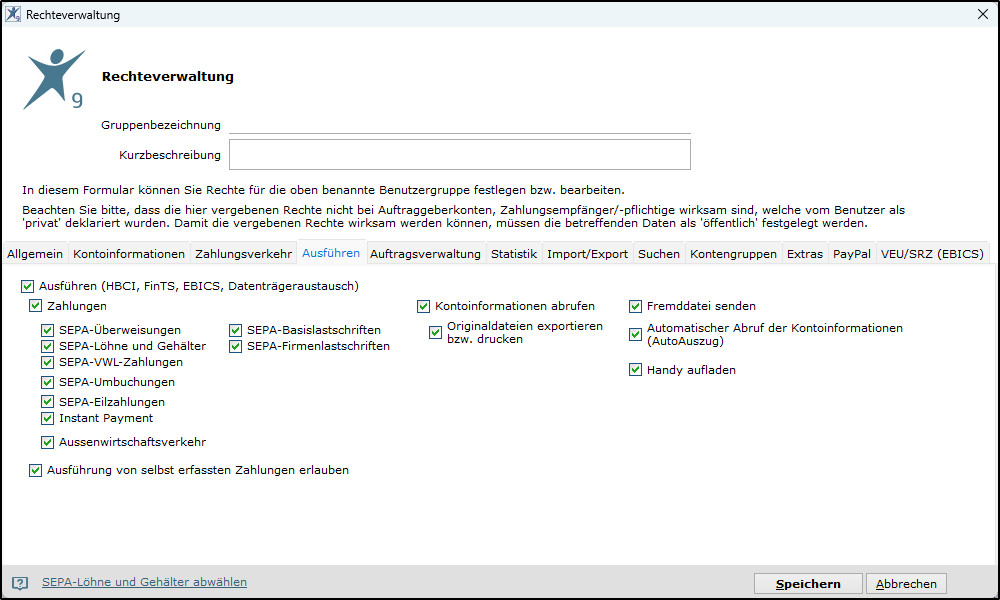Uncheck Ausführen (HBCI, FinTS, EBICS, Datenträgeraustausch)
1000x600 pixels.
[x=27, y=286]
